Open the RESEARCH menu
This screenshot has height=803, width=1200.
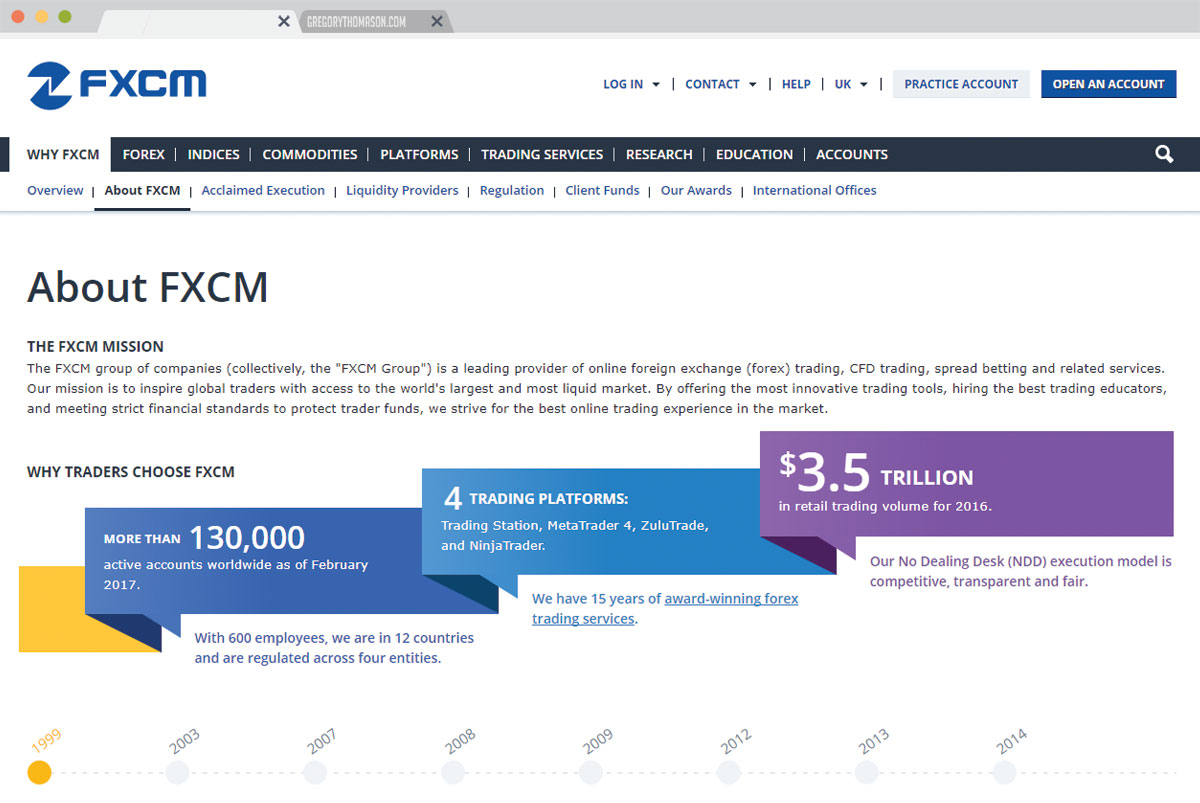coord(659,154)
